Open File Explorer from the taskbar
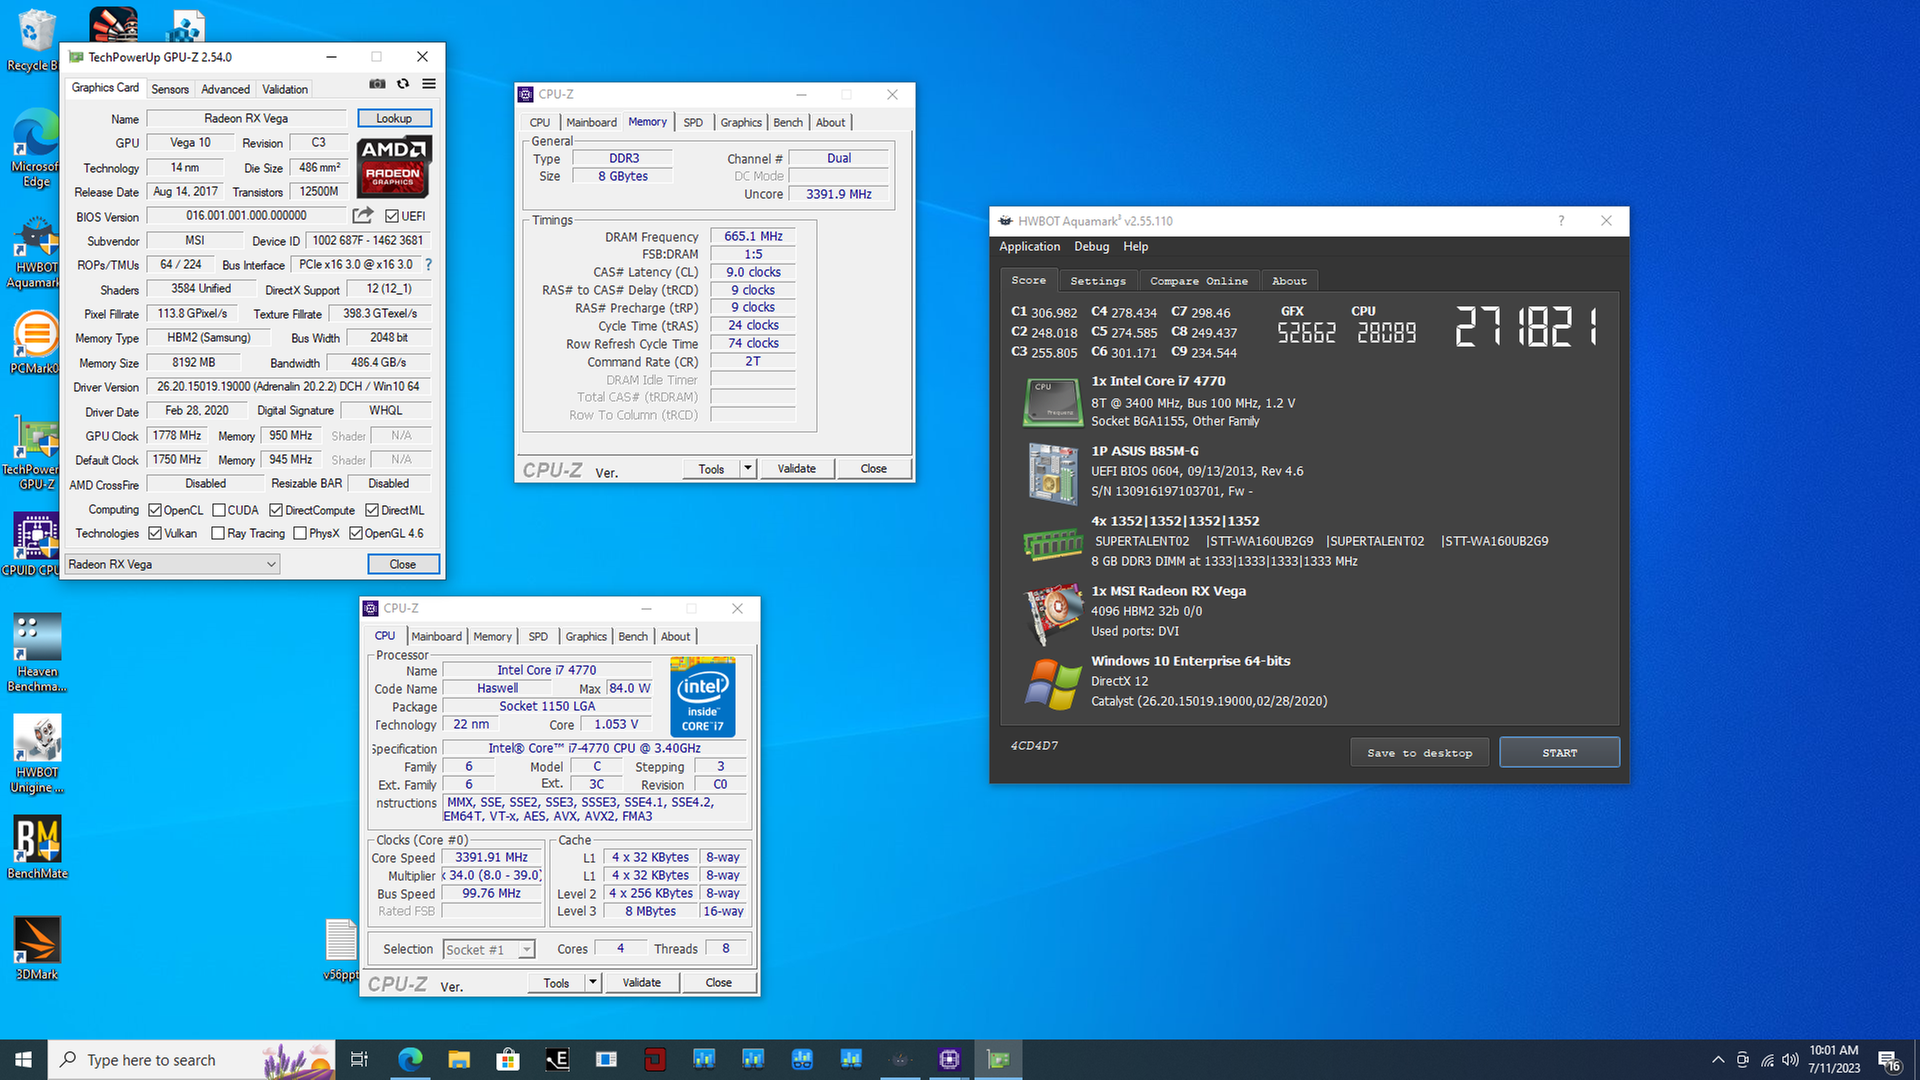This screenshot has height=1080, width=1920. pyautogui.click(x=459, y=1059)
